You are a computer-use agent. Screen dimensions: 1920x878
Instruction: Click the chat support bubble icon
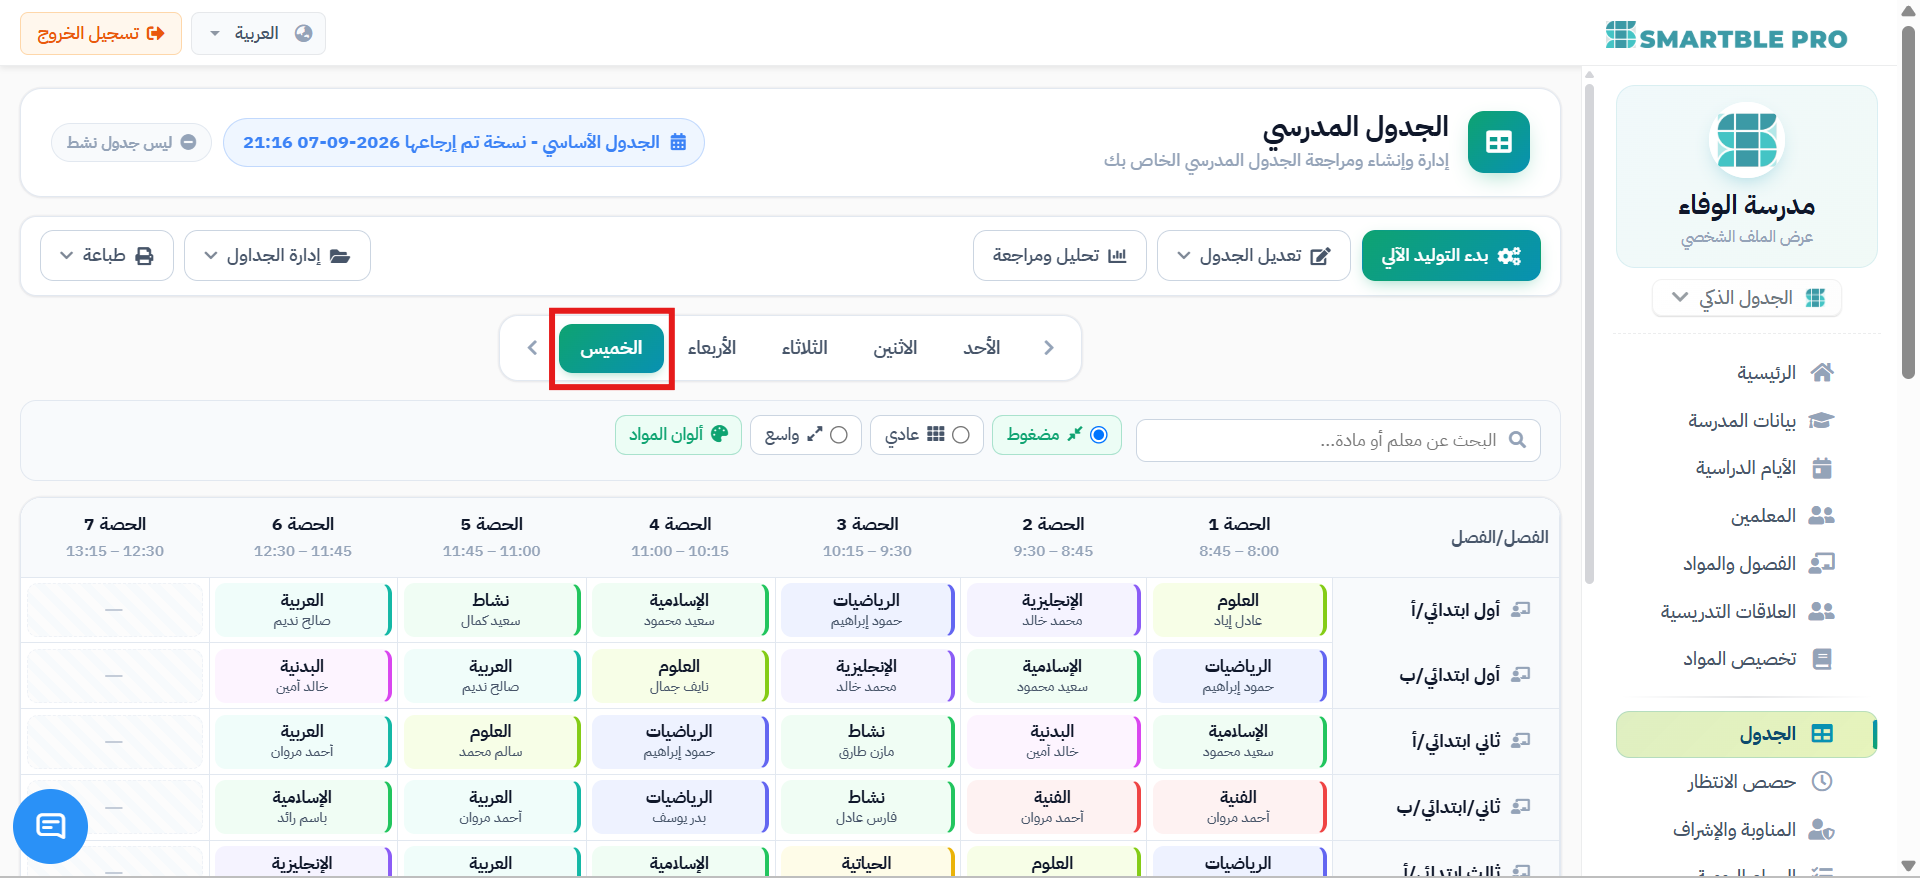point(50,826)
